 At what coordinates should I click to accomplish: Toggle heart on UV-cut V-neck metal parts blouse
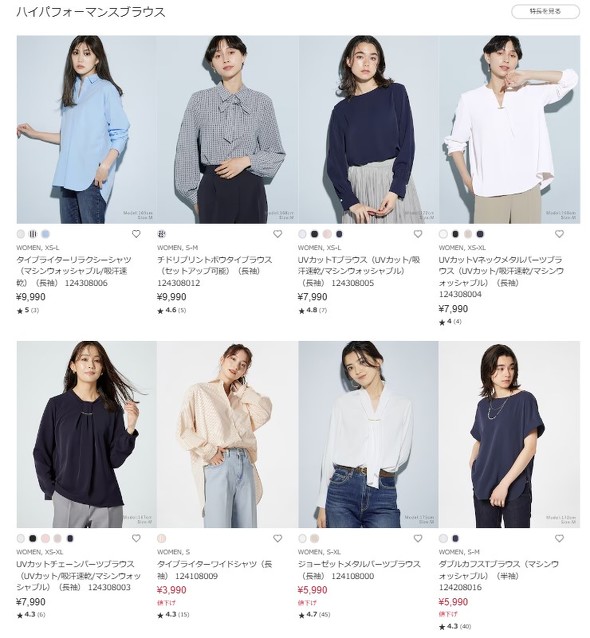pos(559,234)
